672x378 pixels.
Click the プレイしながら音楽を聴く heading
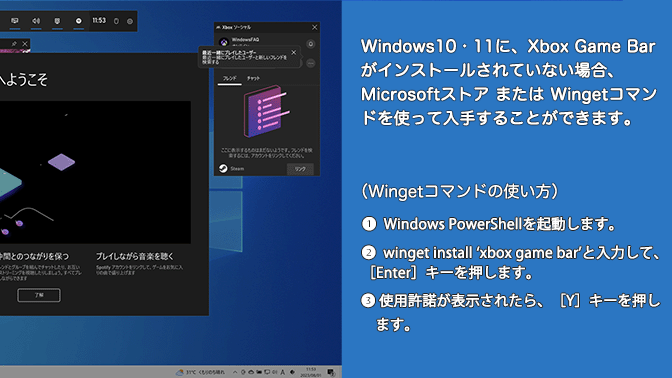135,256
